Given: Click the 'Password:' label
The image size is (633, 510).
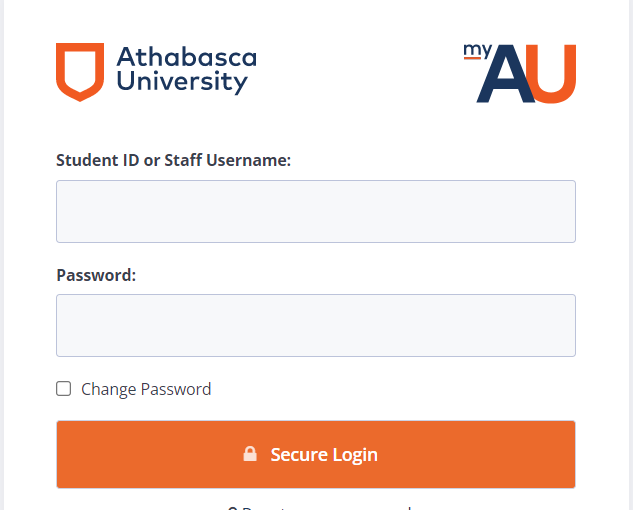Looking at the screenshot, I should 96,274.
